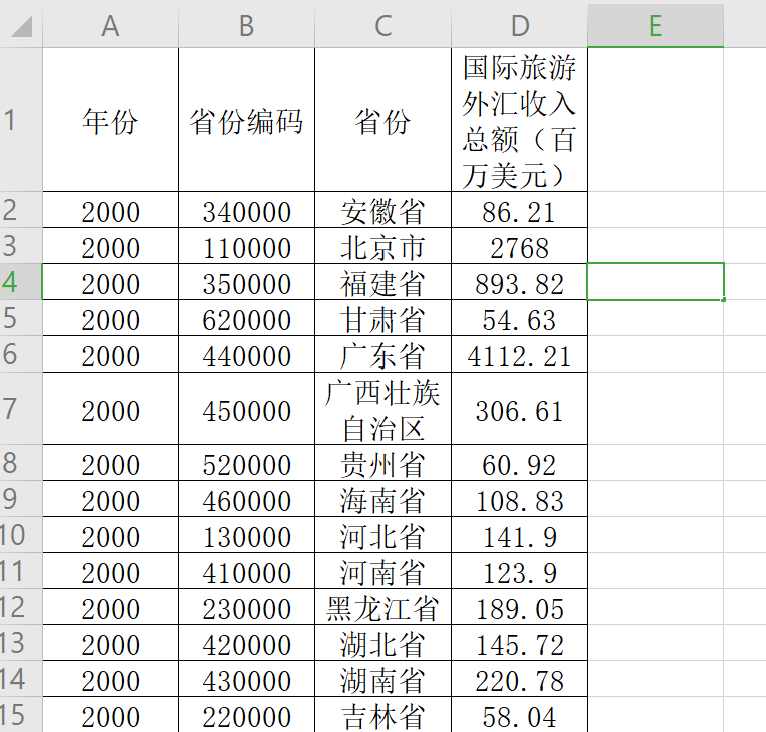Select column E header
The image size is (766, 732).
(x=655, y=24)
